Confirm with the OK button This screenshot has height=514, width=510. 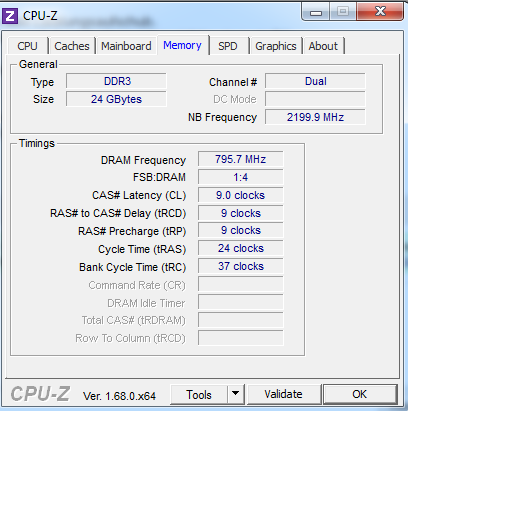pos(360,394)
